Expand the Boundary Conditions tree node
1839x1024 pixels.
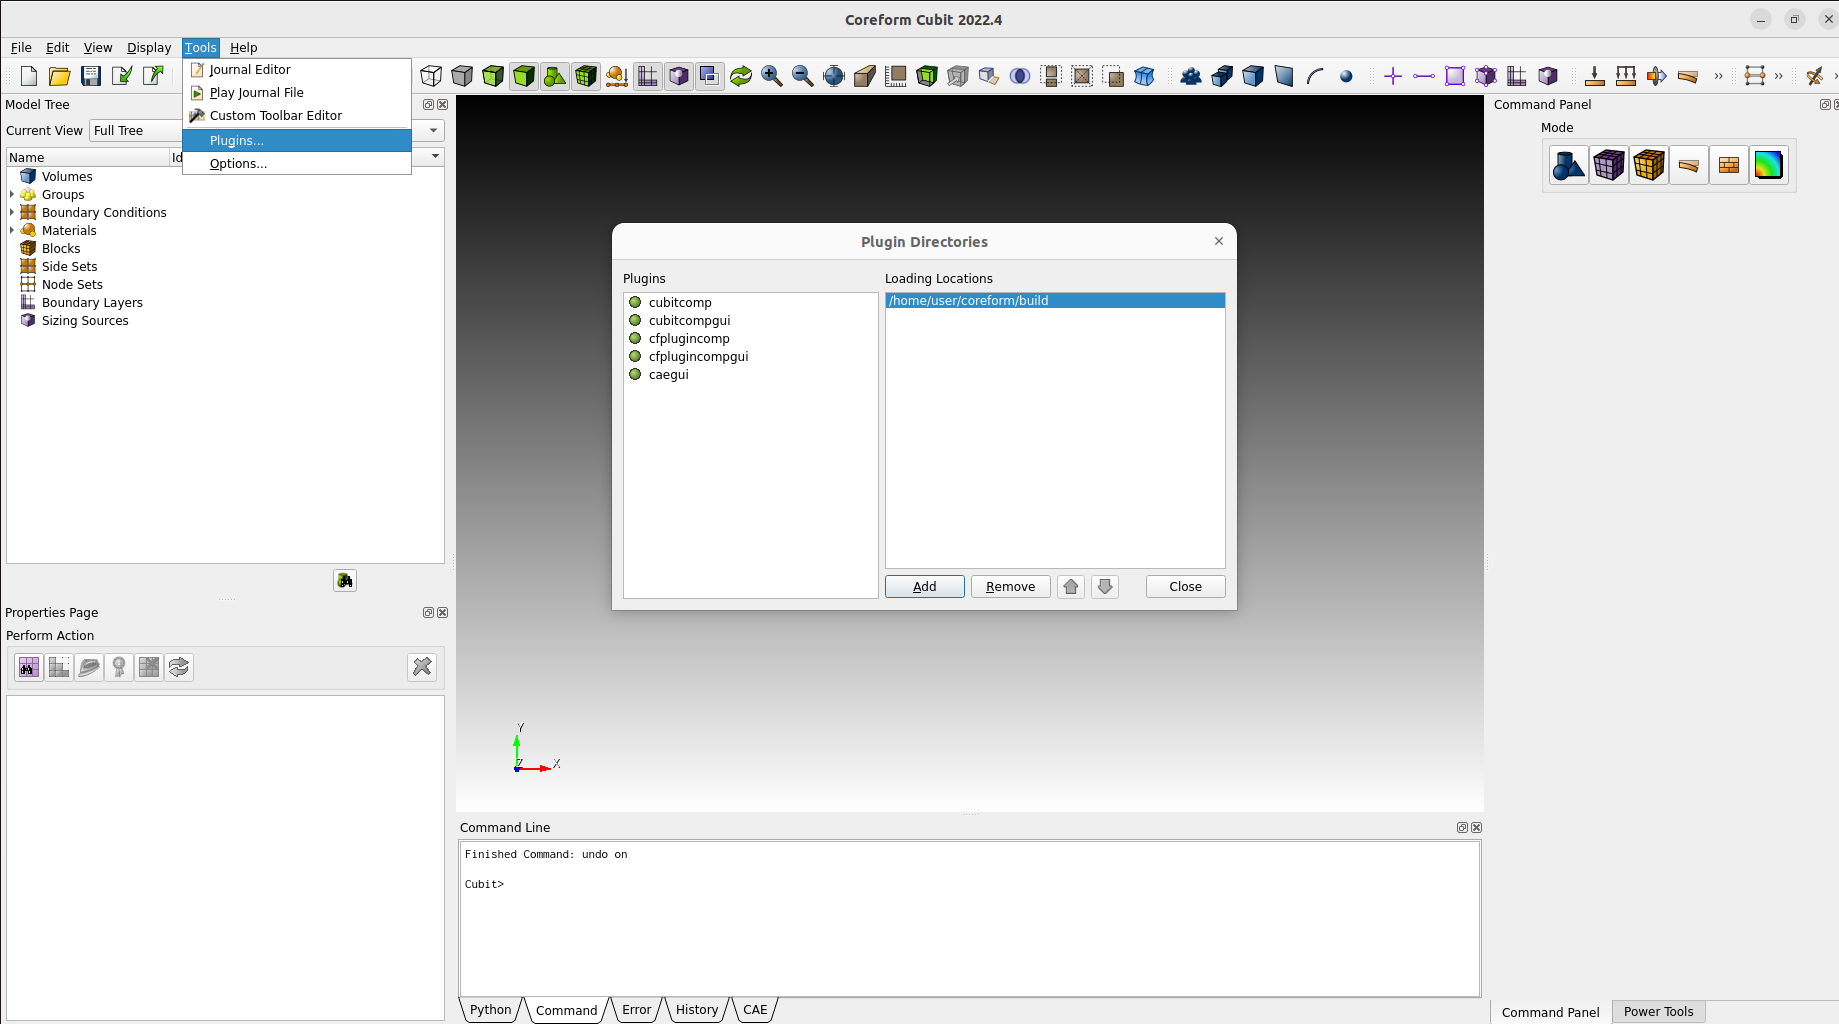(x=11, y=212)
